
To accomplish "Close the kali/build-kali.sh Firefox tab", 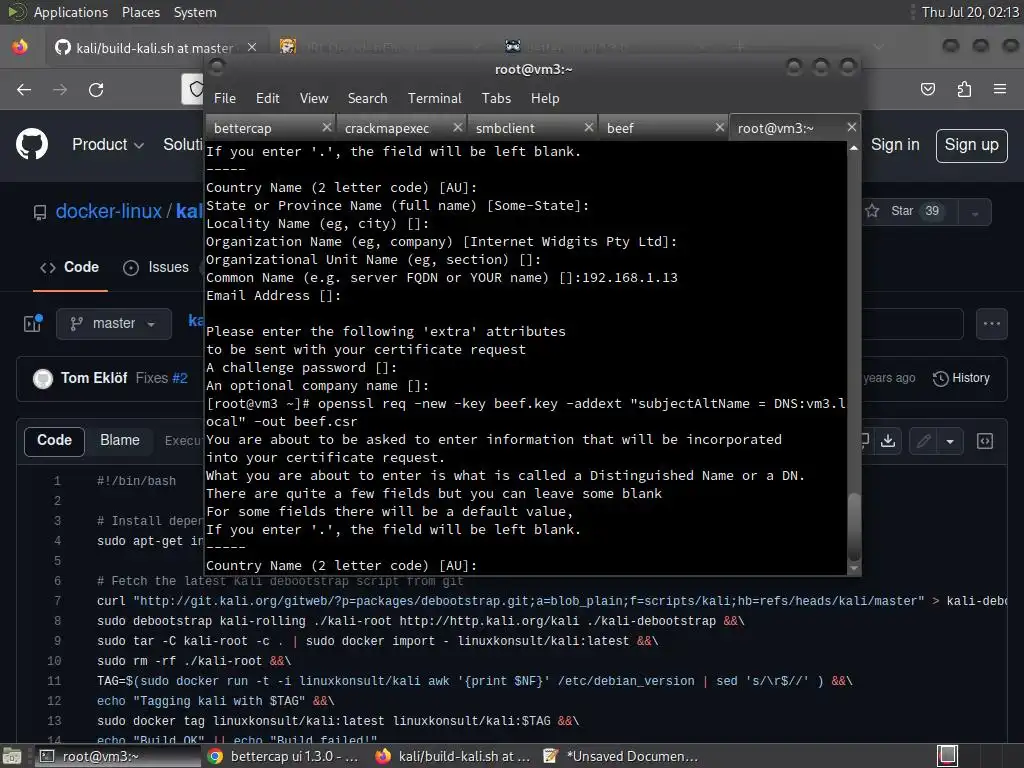I will pyautogui.click(x=252, y=47).
